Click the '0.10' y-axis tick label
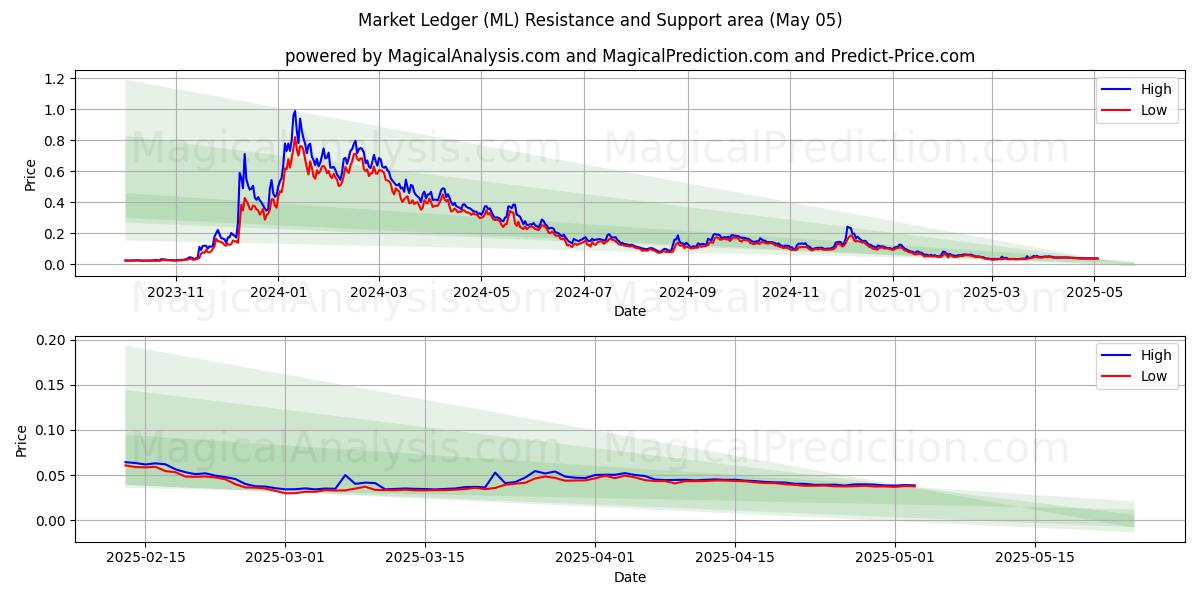 point(51,431)
